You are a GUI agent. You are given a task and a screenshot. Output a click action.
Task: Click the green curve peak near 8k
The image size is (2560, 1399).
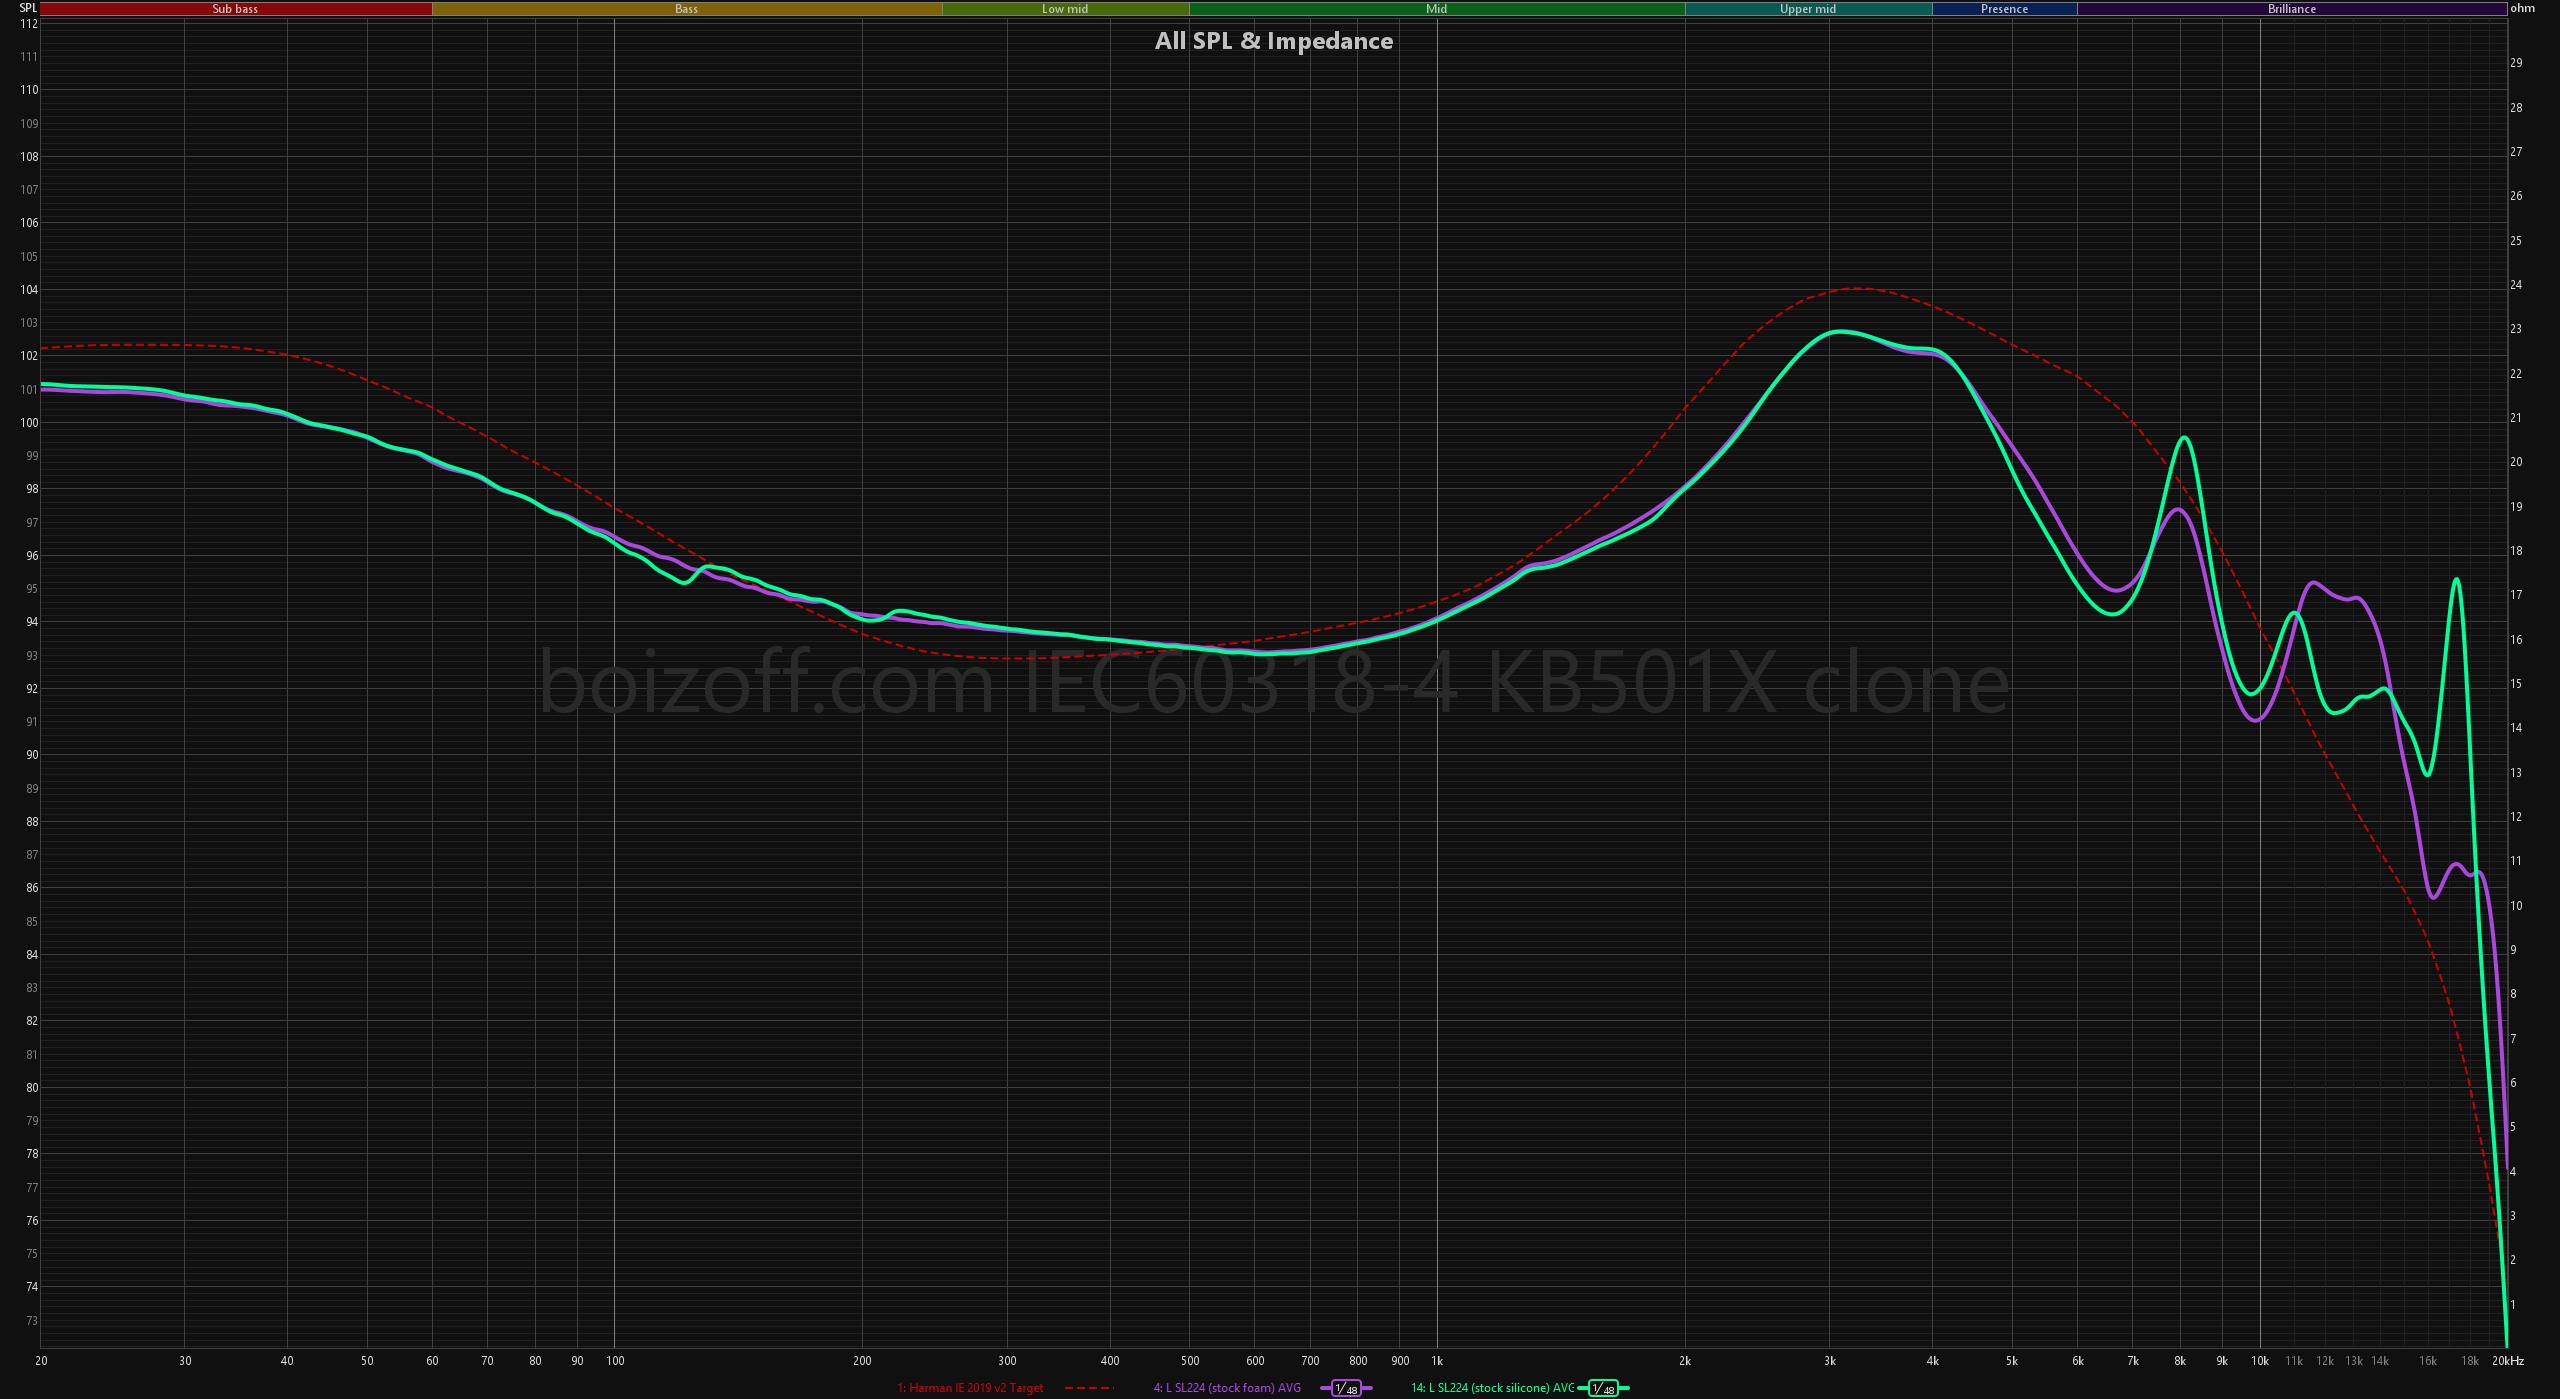(2185, 438)
